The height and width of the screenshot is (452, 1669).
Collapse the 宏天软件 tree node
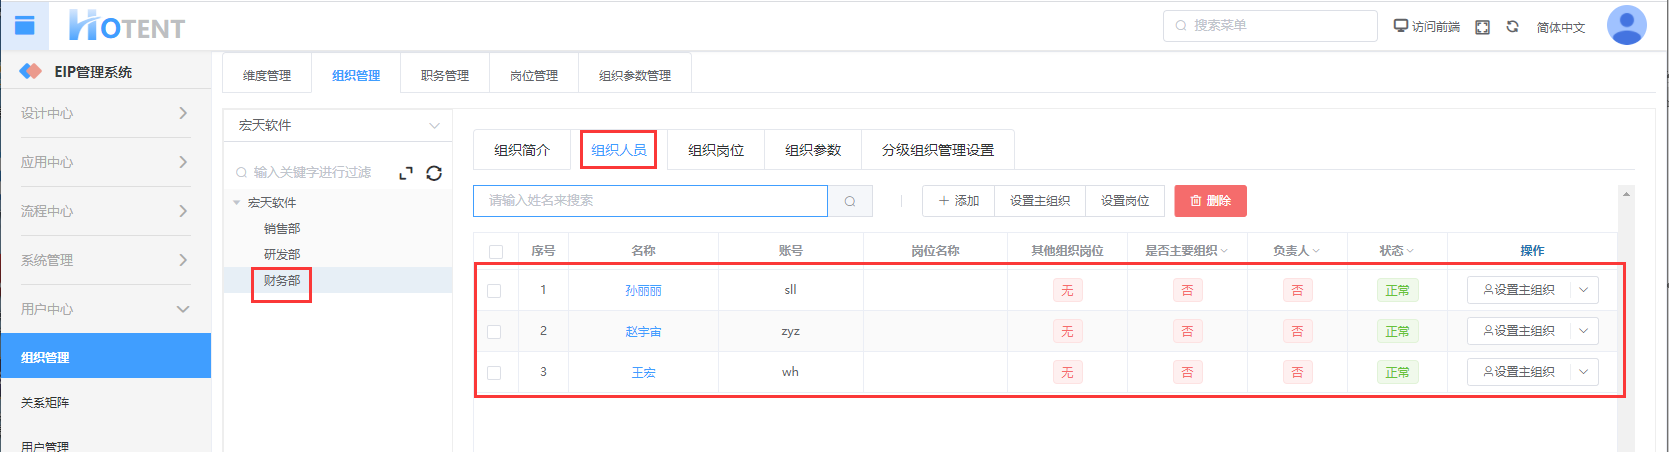pos(237,202)
